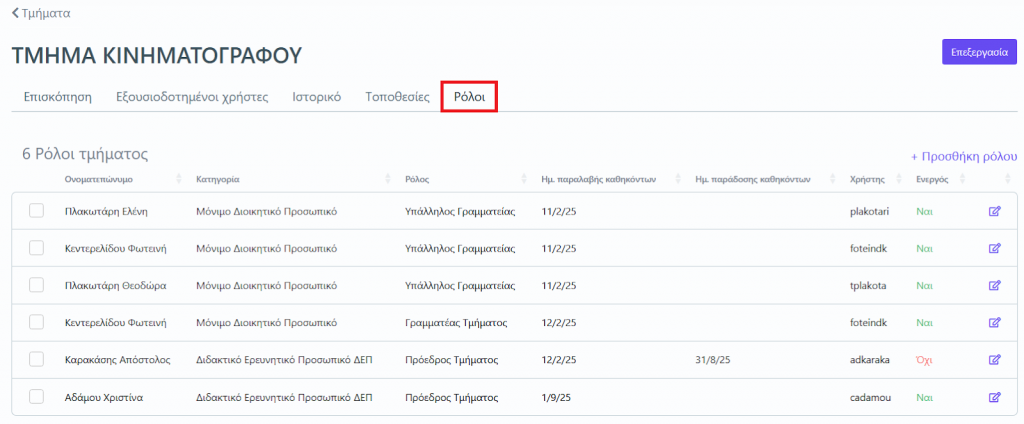Edit the Γραμματέας Τμήματος role entry
Viewport: 1024px width, 424px height.
(994, 323)
